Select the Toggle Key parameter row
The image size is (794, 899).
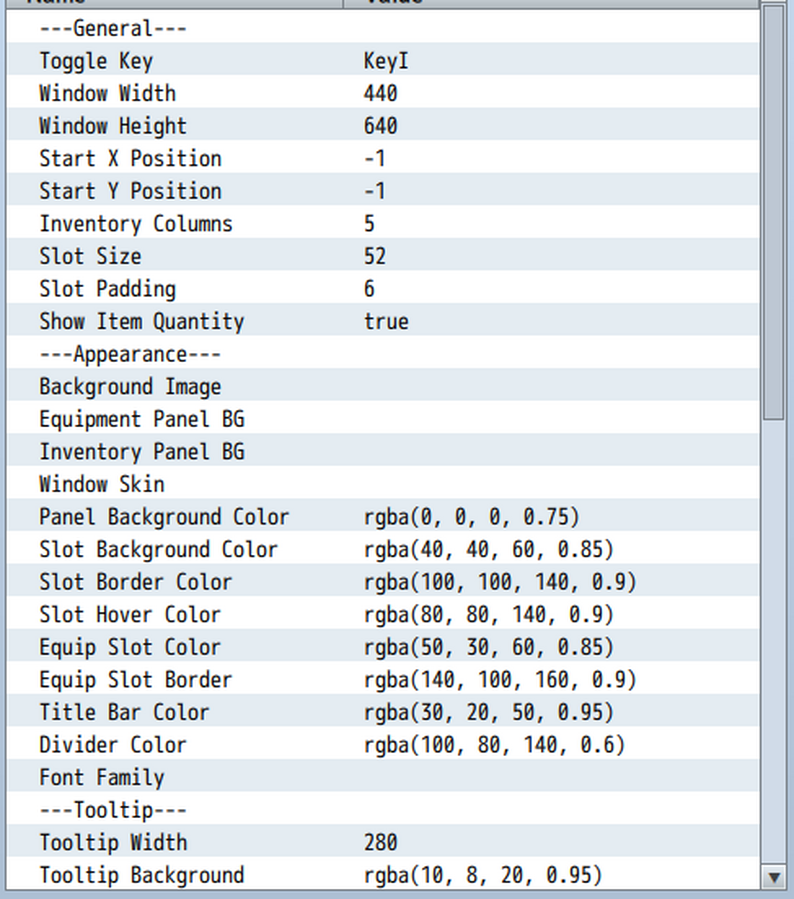383,61
